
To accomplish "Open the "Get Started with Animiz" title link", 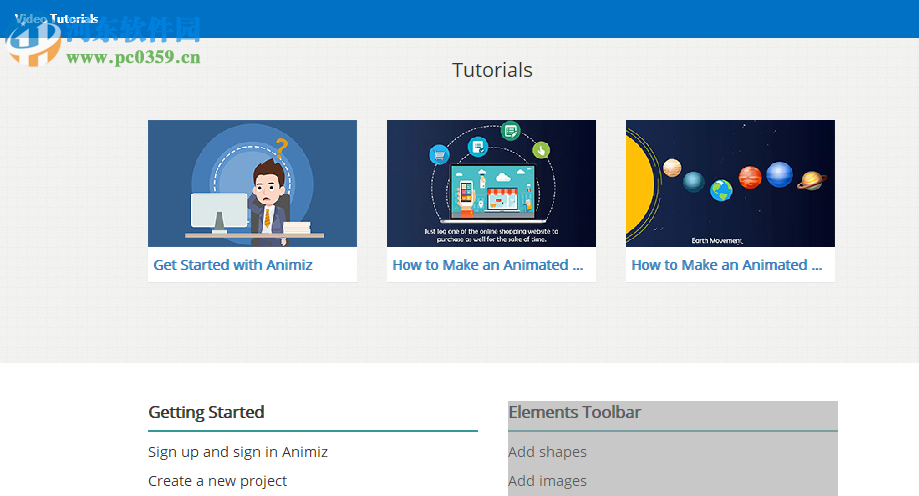I will [233, 265].
